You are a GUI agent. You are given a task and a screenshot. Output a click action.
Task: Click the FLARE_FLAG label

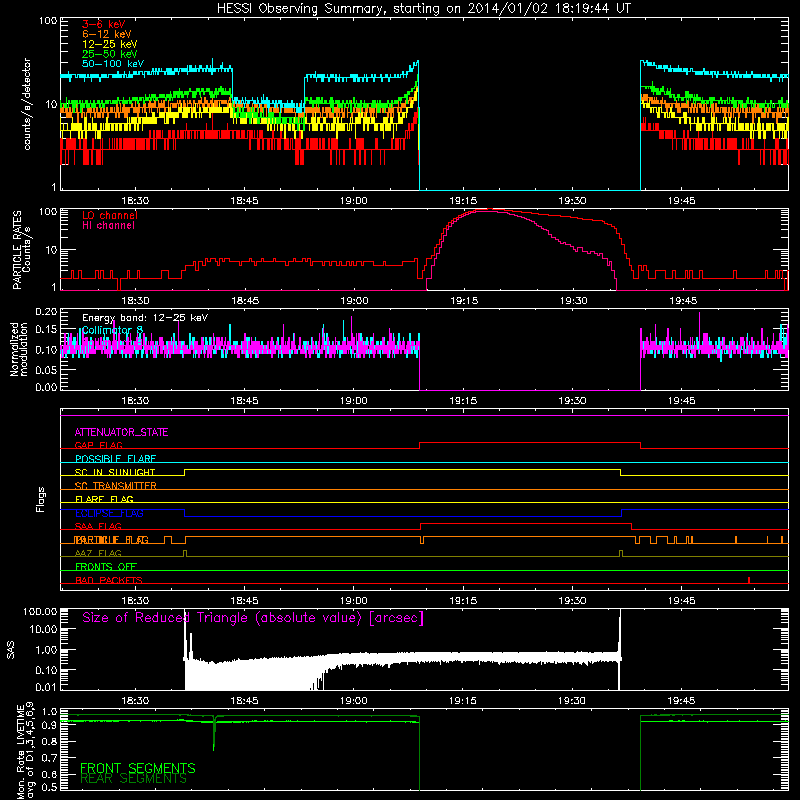pos(104,499)
